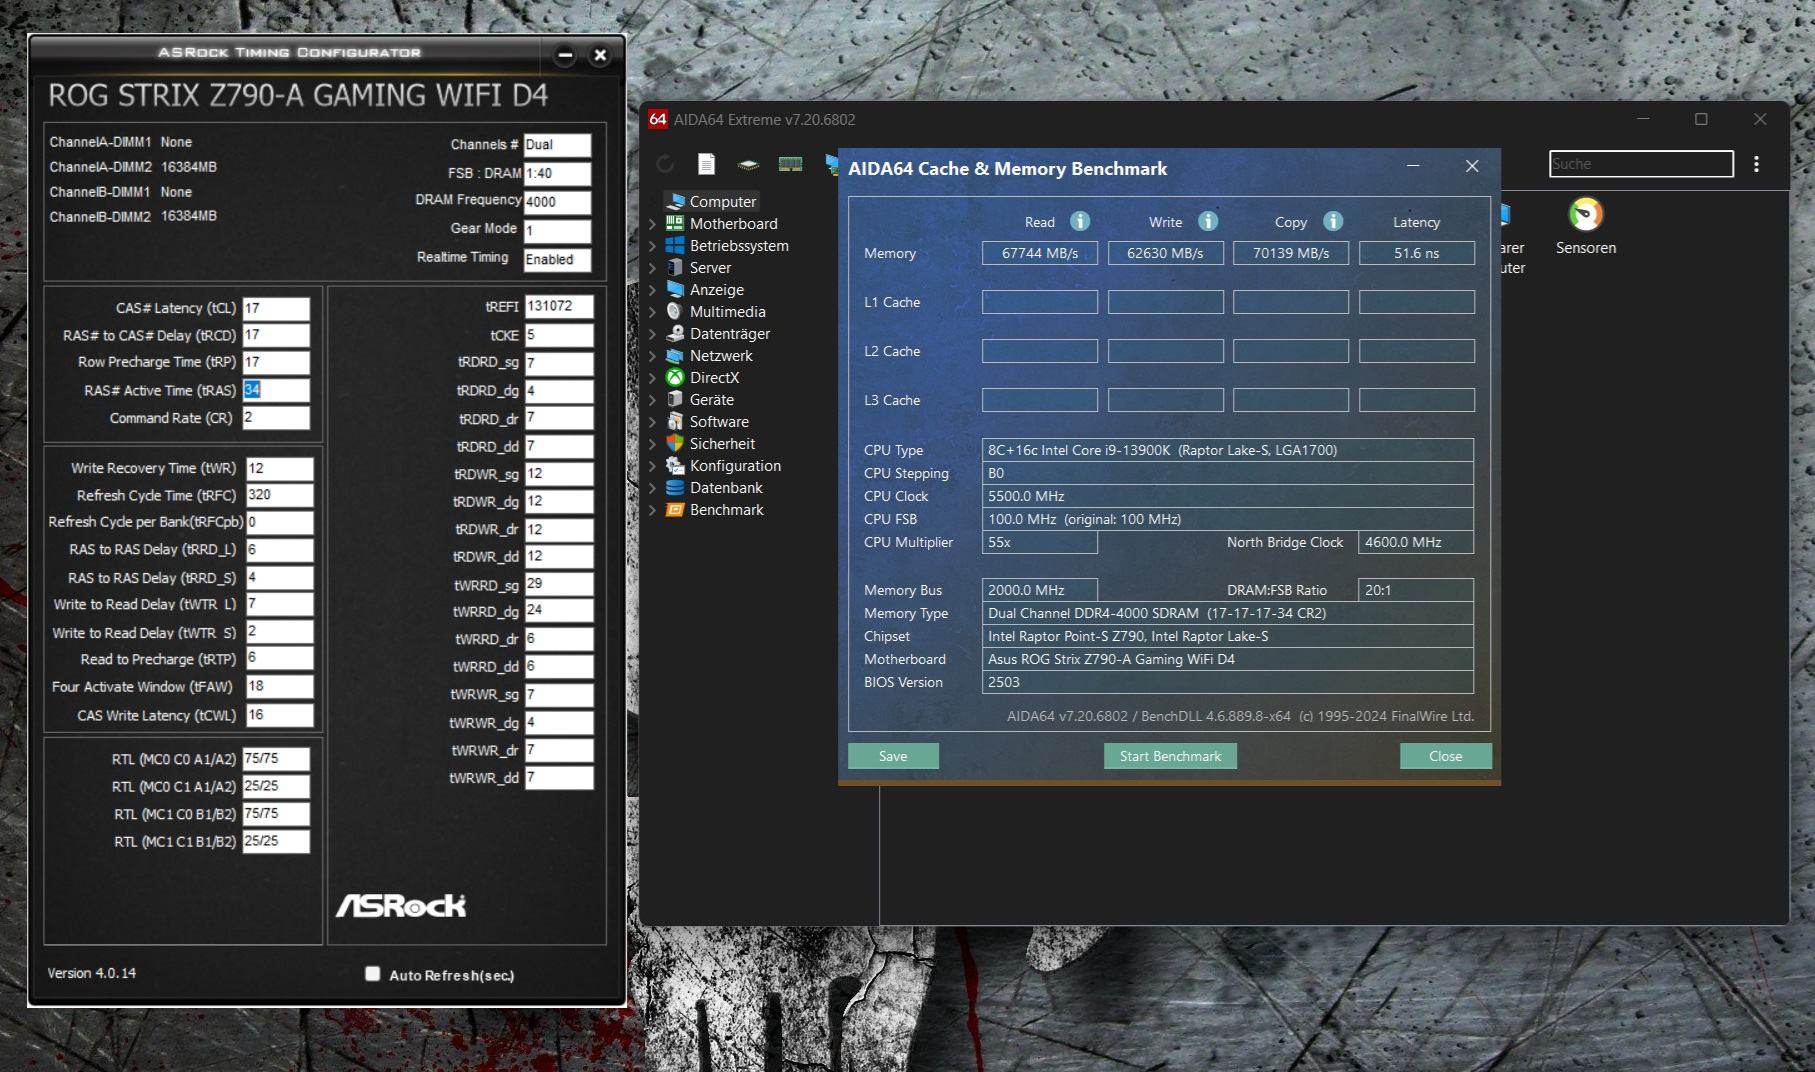Viewport: 1815px width, 1072px height.
Task: Click the CPU Clock value 5500.0 MHz
Action: point(1227,496)
